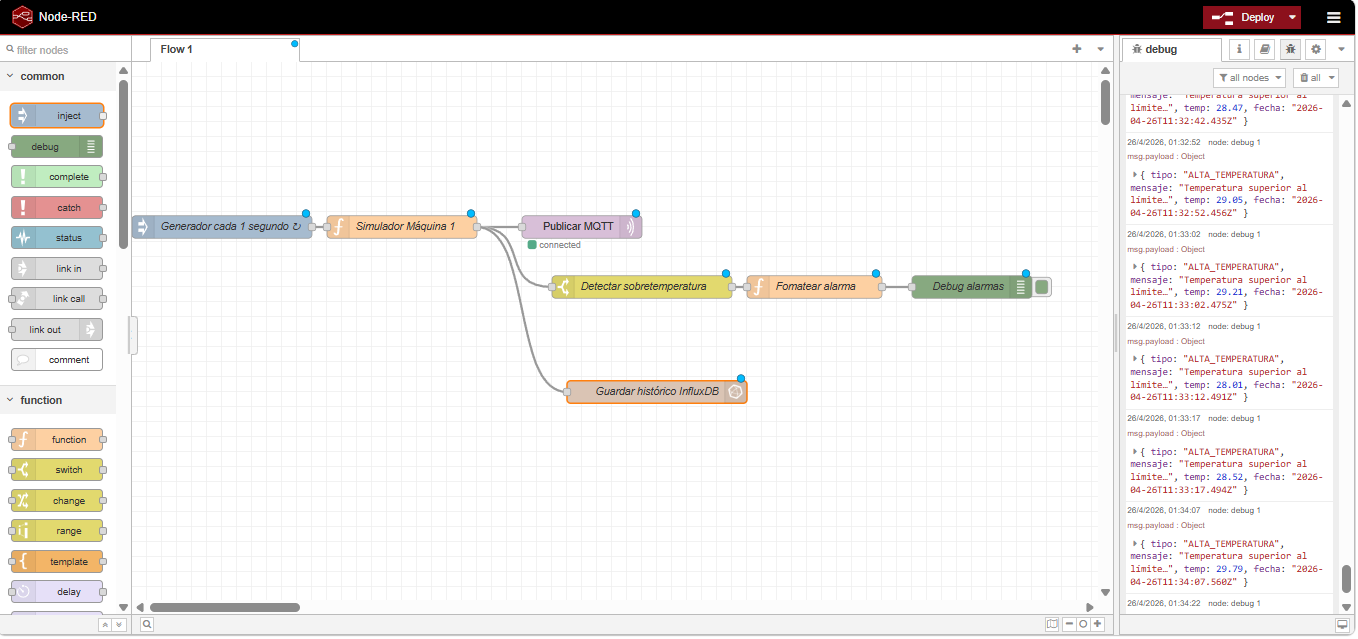Screen dimensions: 1358x639
Task: Select the delay node in the palette
Action: pos(57,592)
